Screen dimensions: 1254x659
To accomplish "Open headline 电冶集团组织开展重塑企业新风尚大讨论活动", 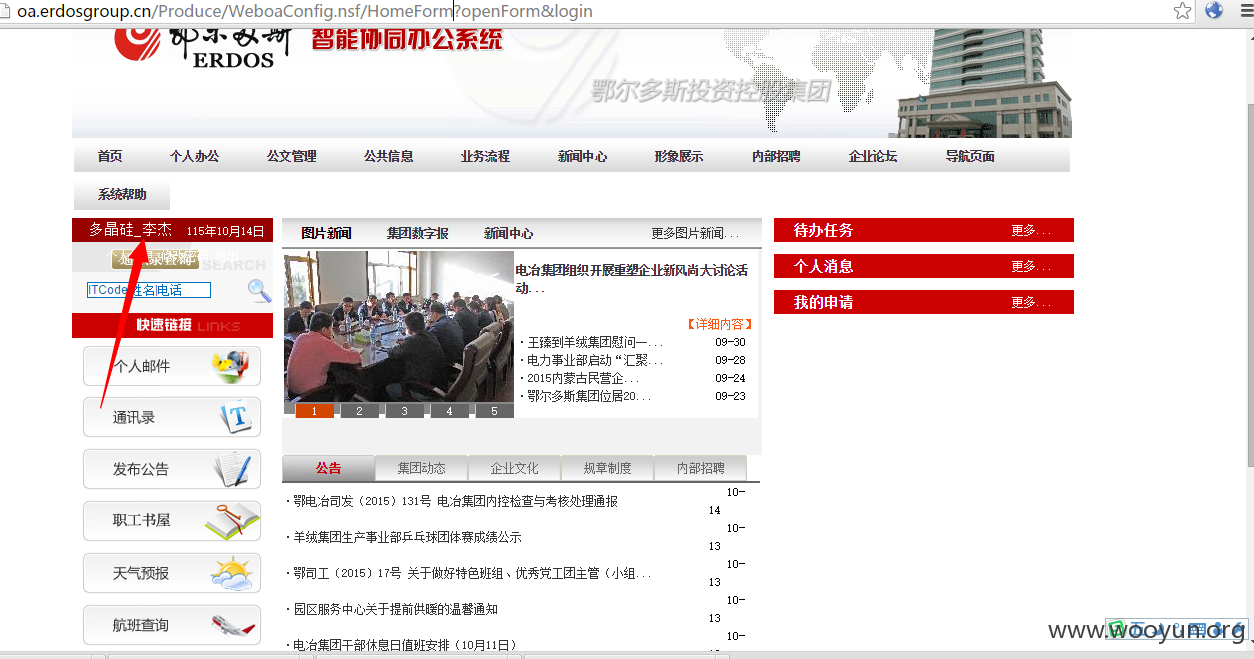I will [631, 279].
